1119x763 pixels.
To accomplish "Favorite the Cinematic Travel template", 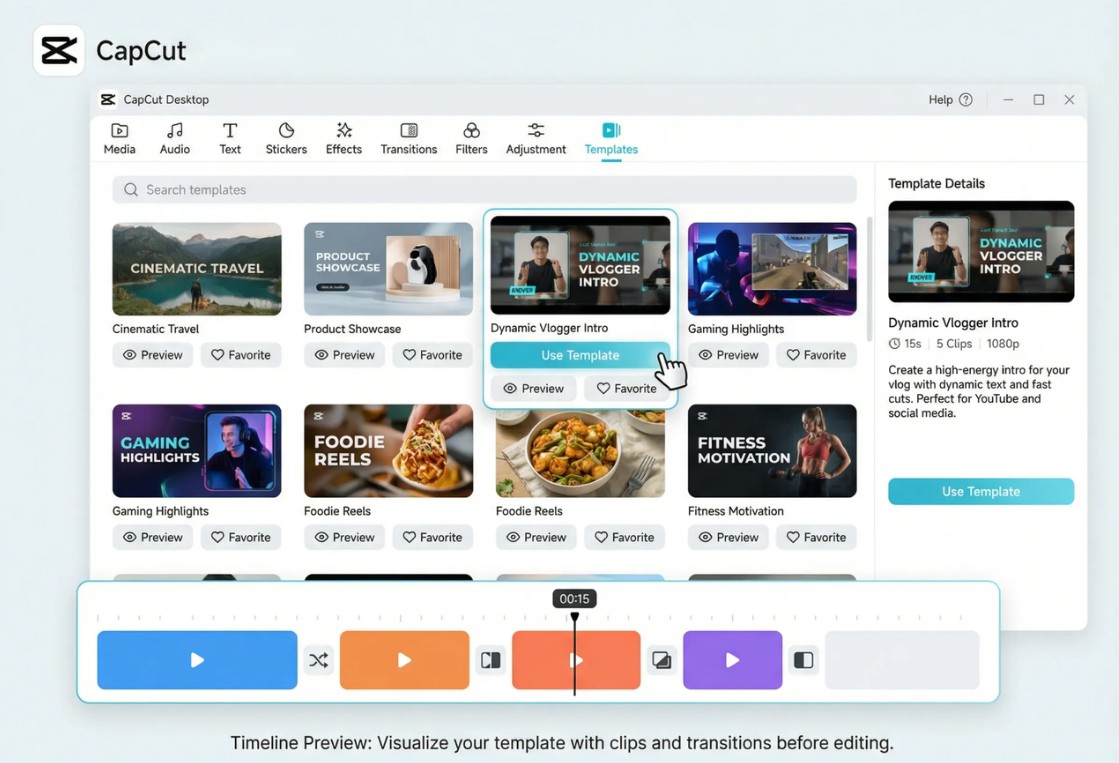I will click(241, 355).
